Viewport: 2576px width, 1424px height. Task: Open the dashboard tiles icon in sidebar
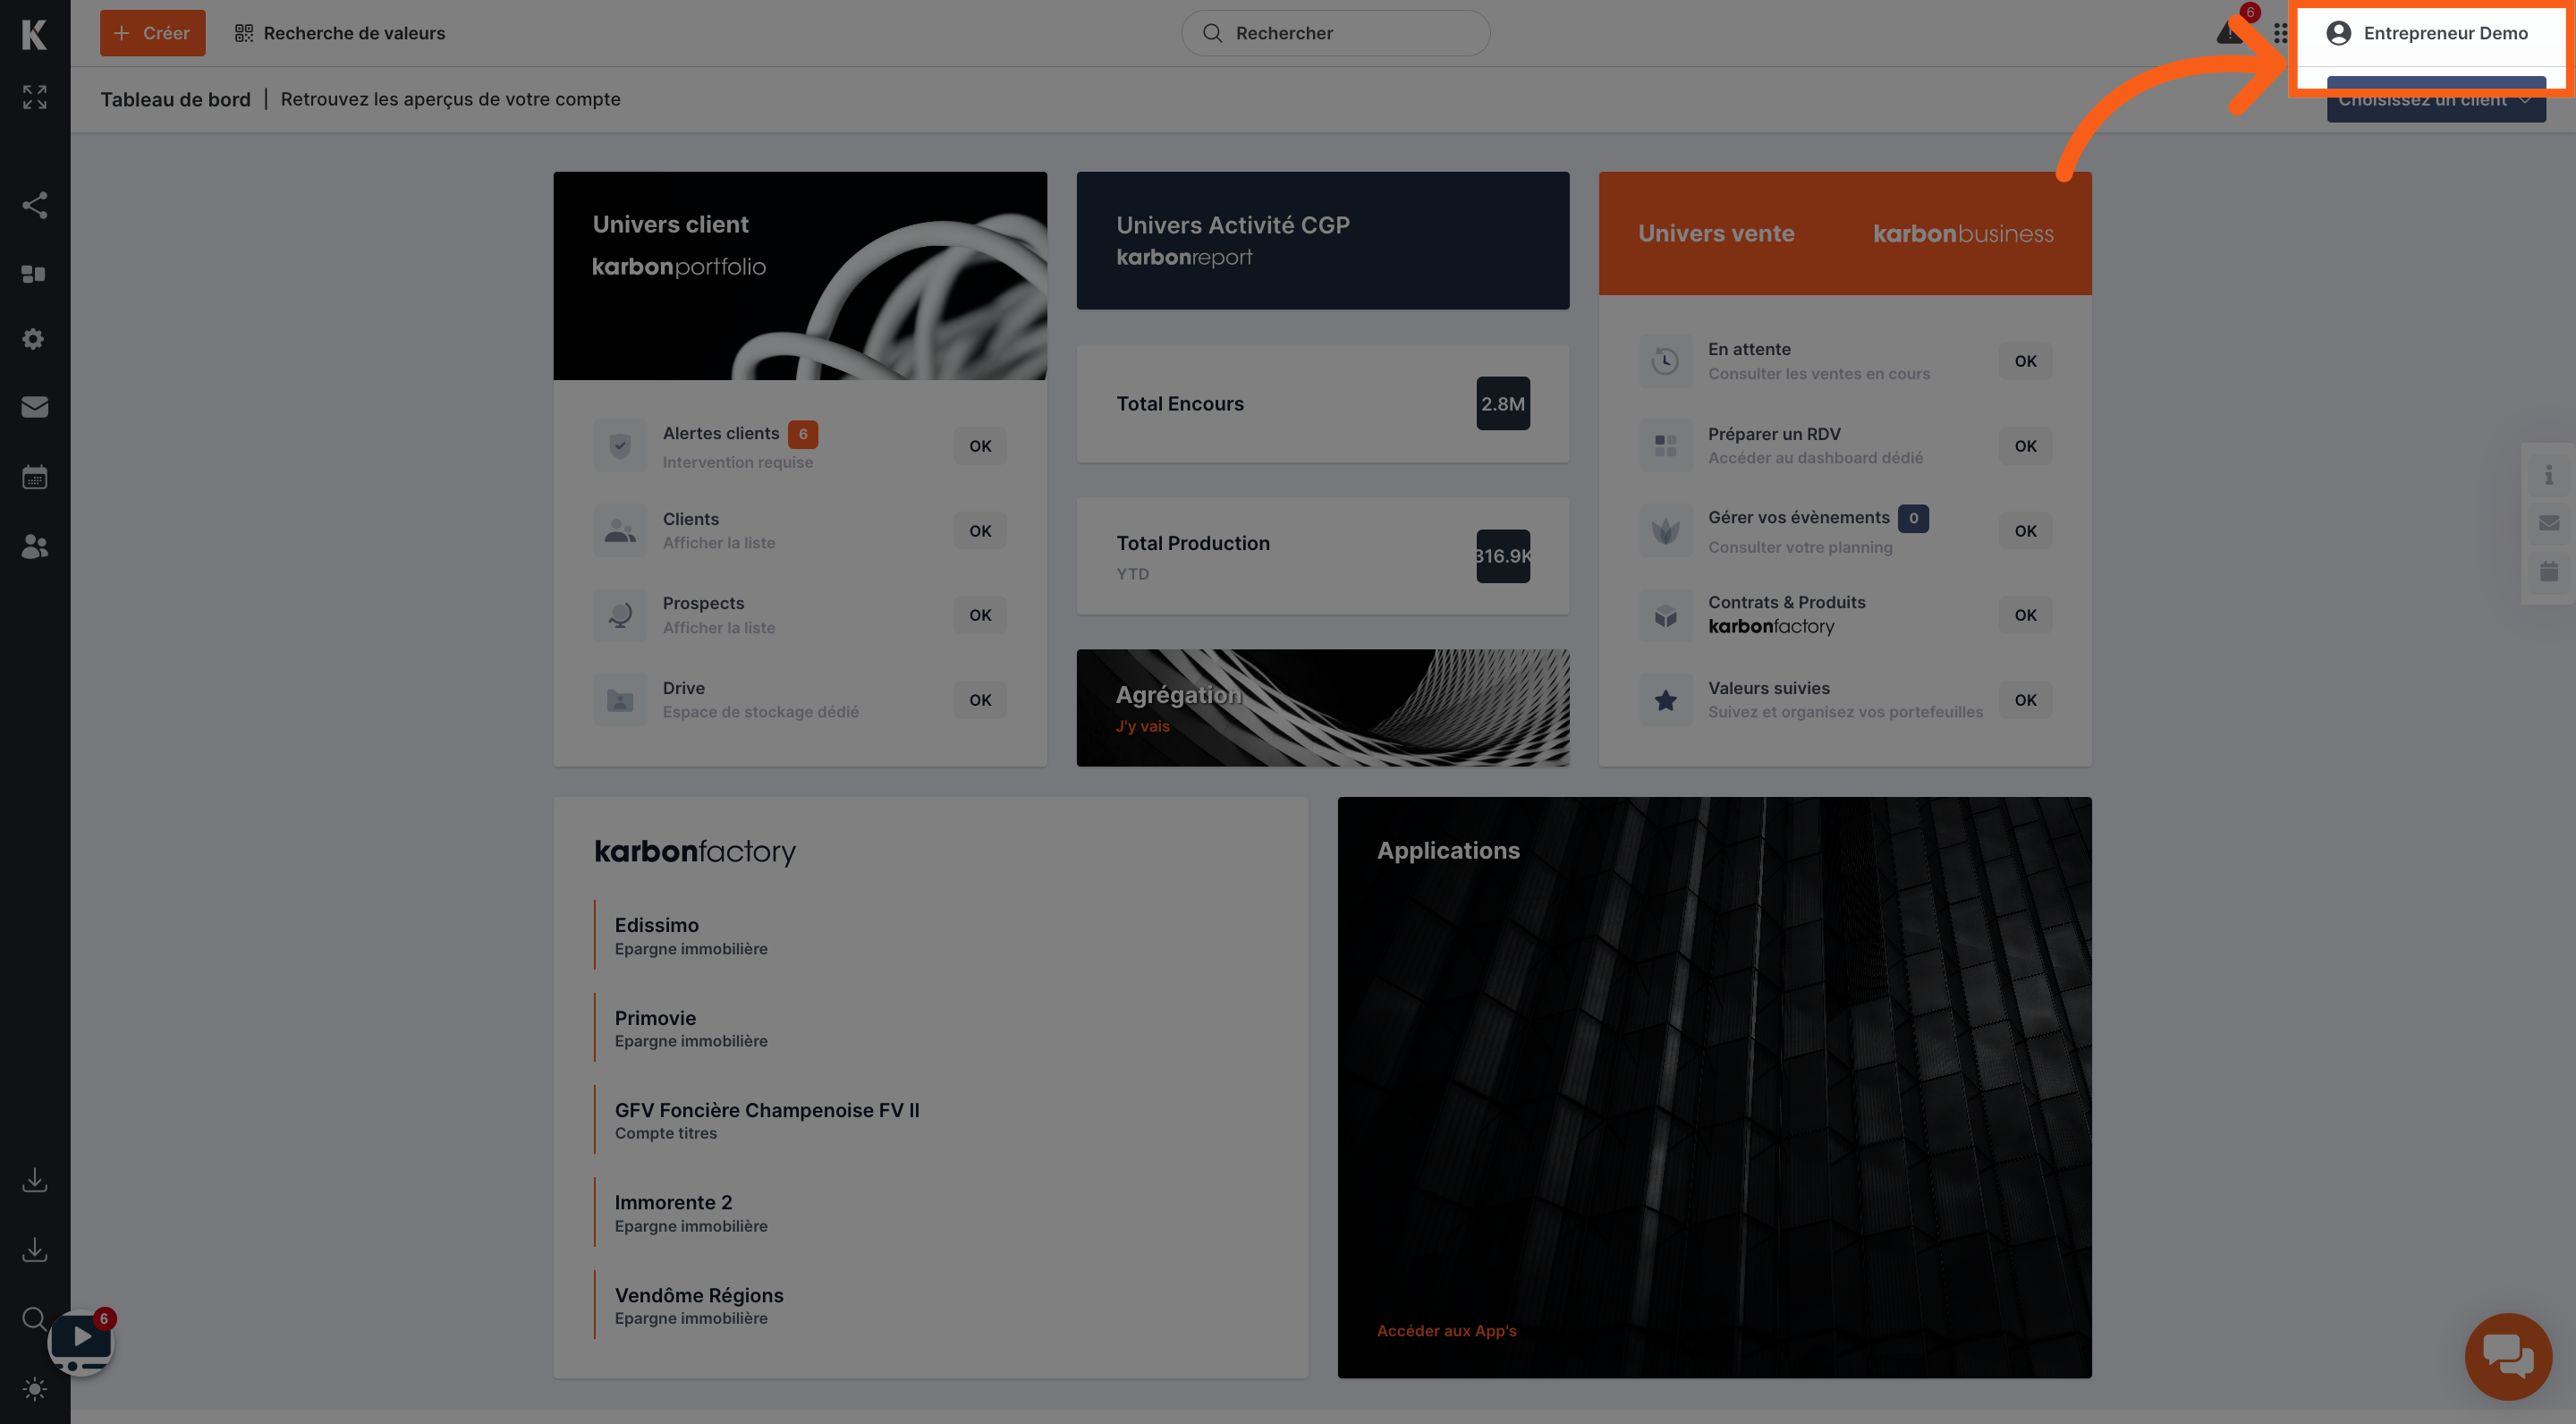pos(34,274)
